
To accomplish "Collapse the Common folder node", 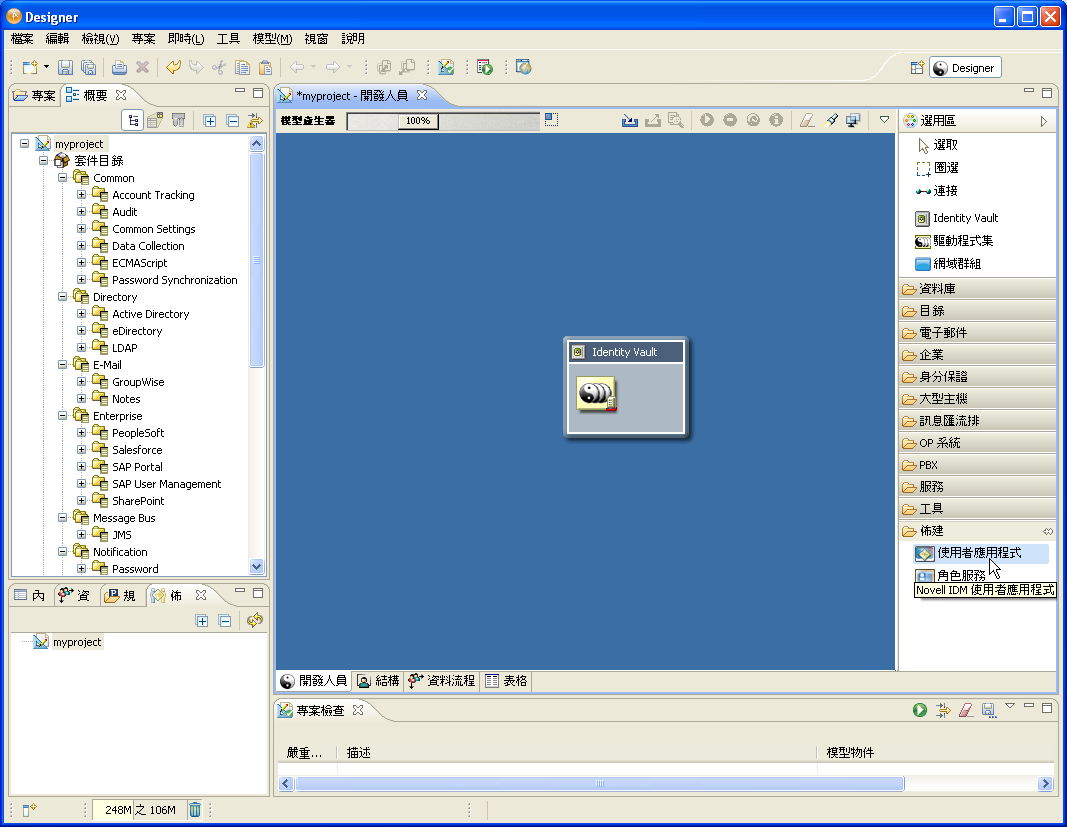I will point(63,178).
